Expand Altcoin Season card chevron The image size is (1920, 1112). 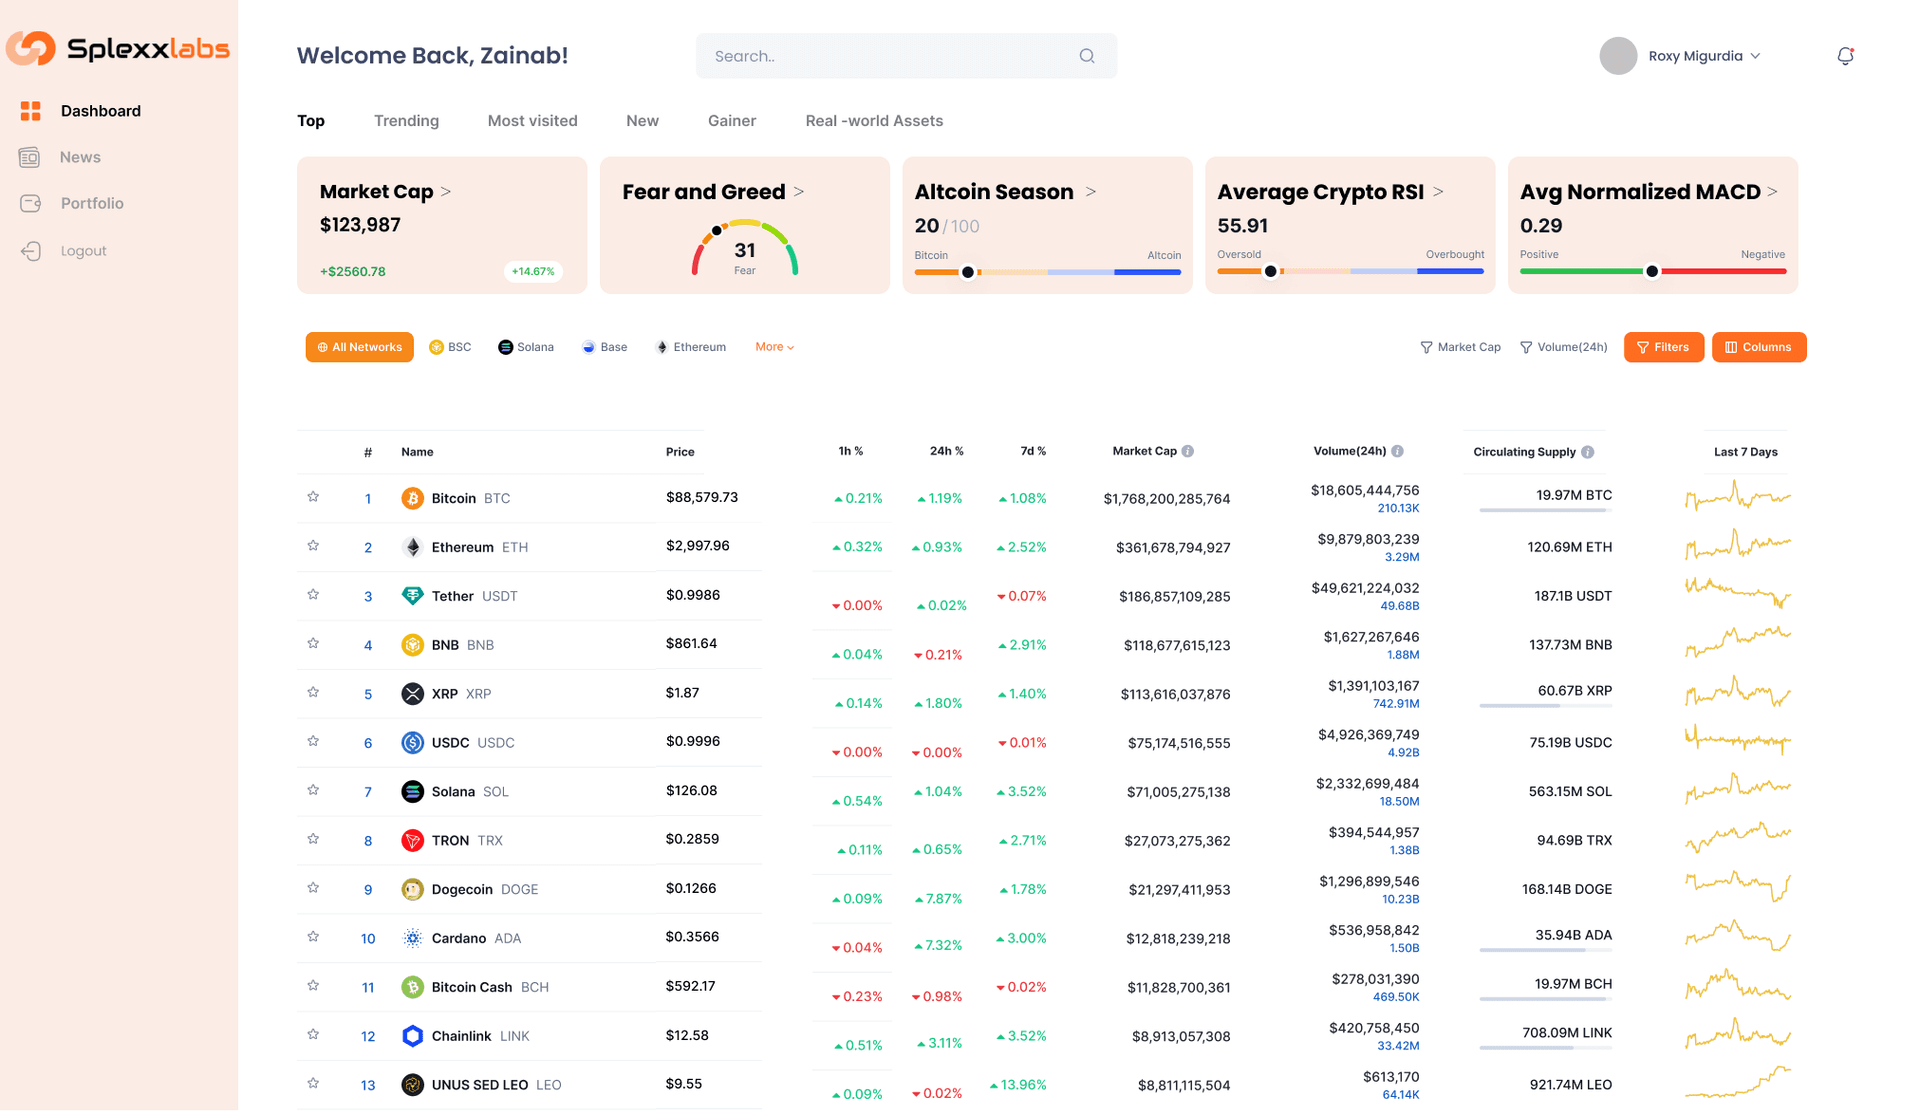[x=1091, y=192]
